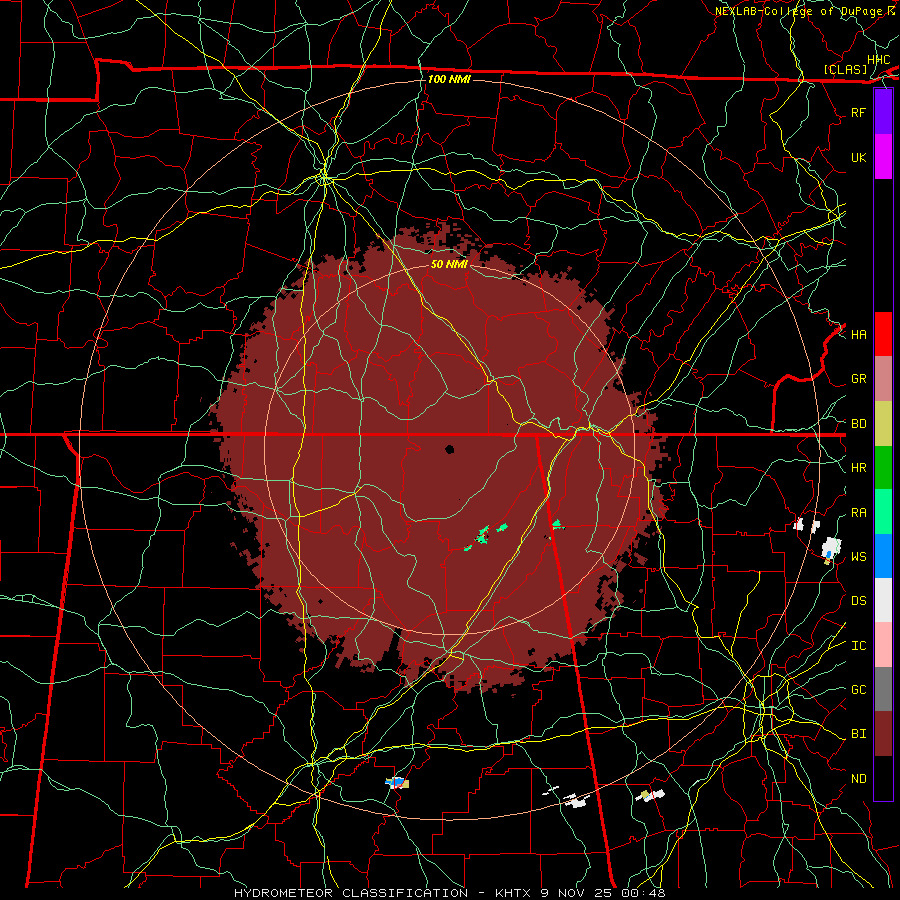The height and width of the screenshot is (900, 900).
Task: Click the 'RF' legend label
Action: click(859, 112)
